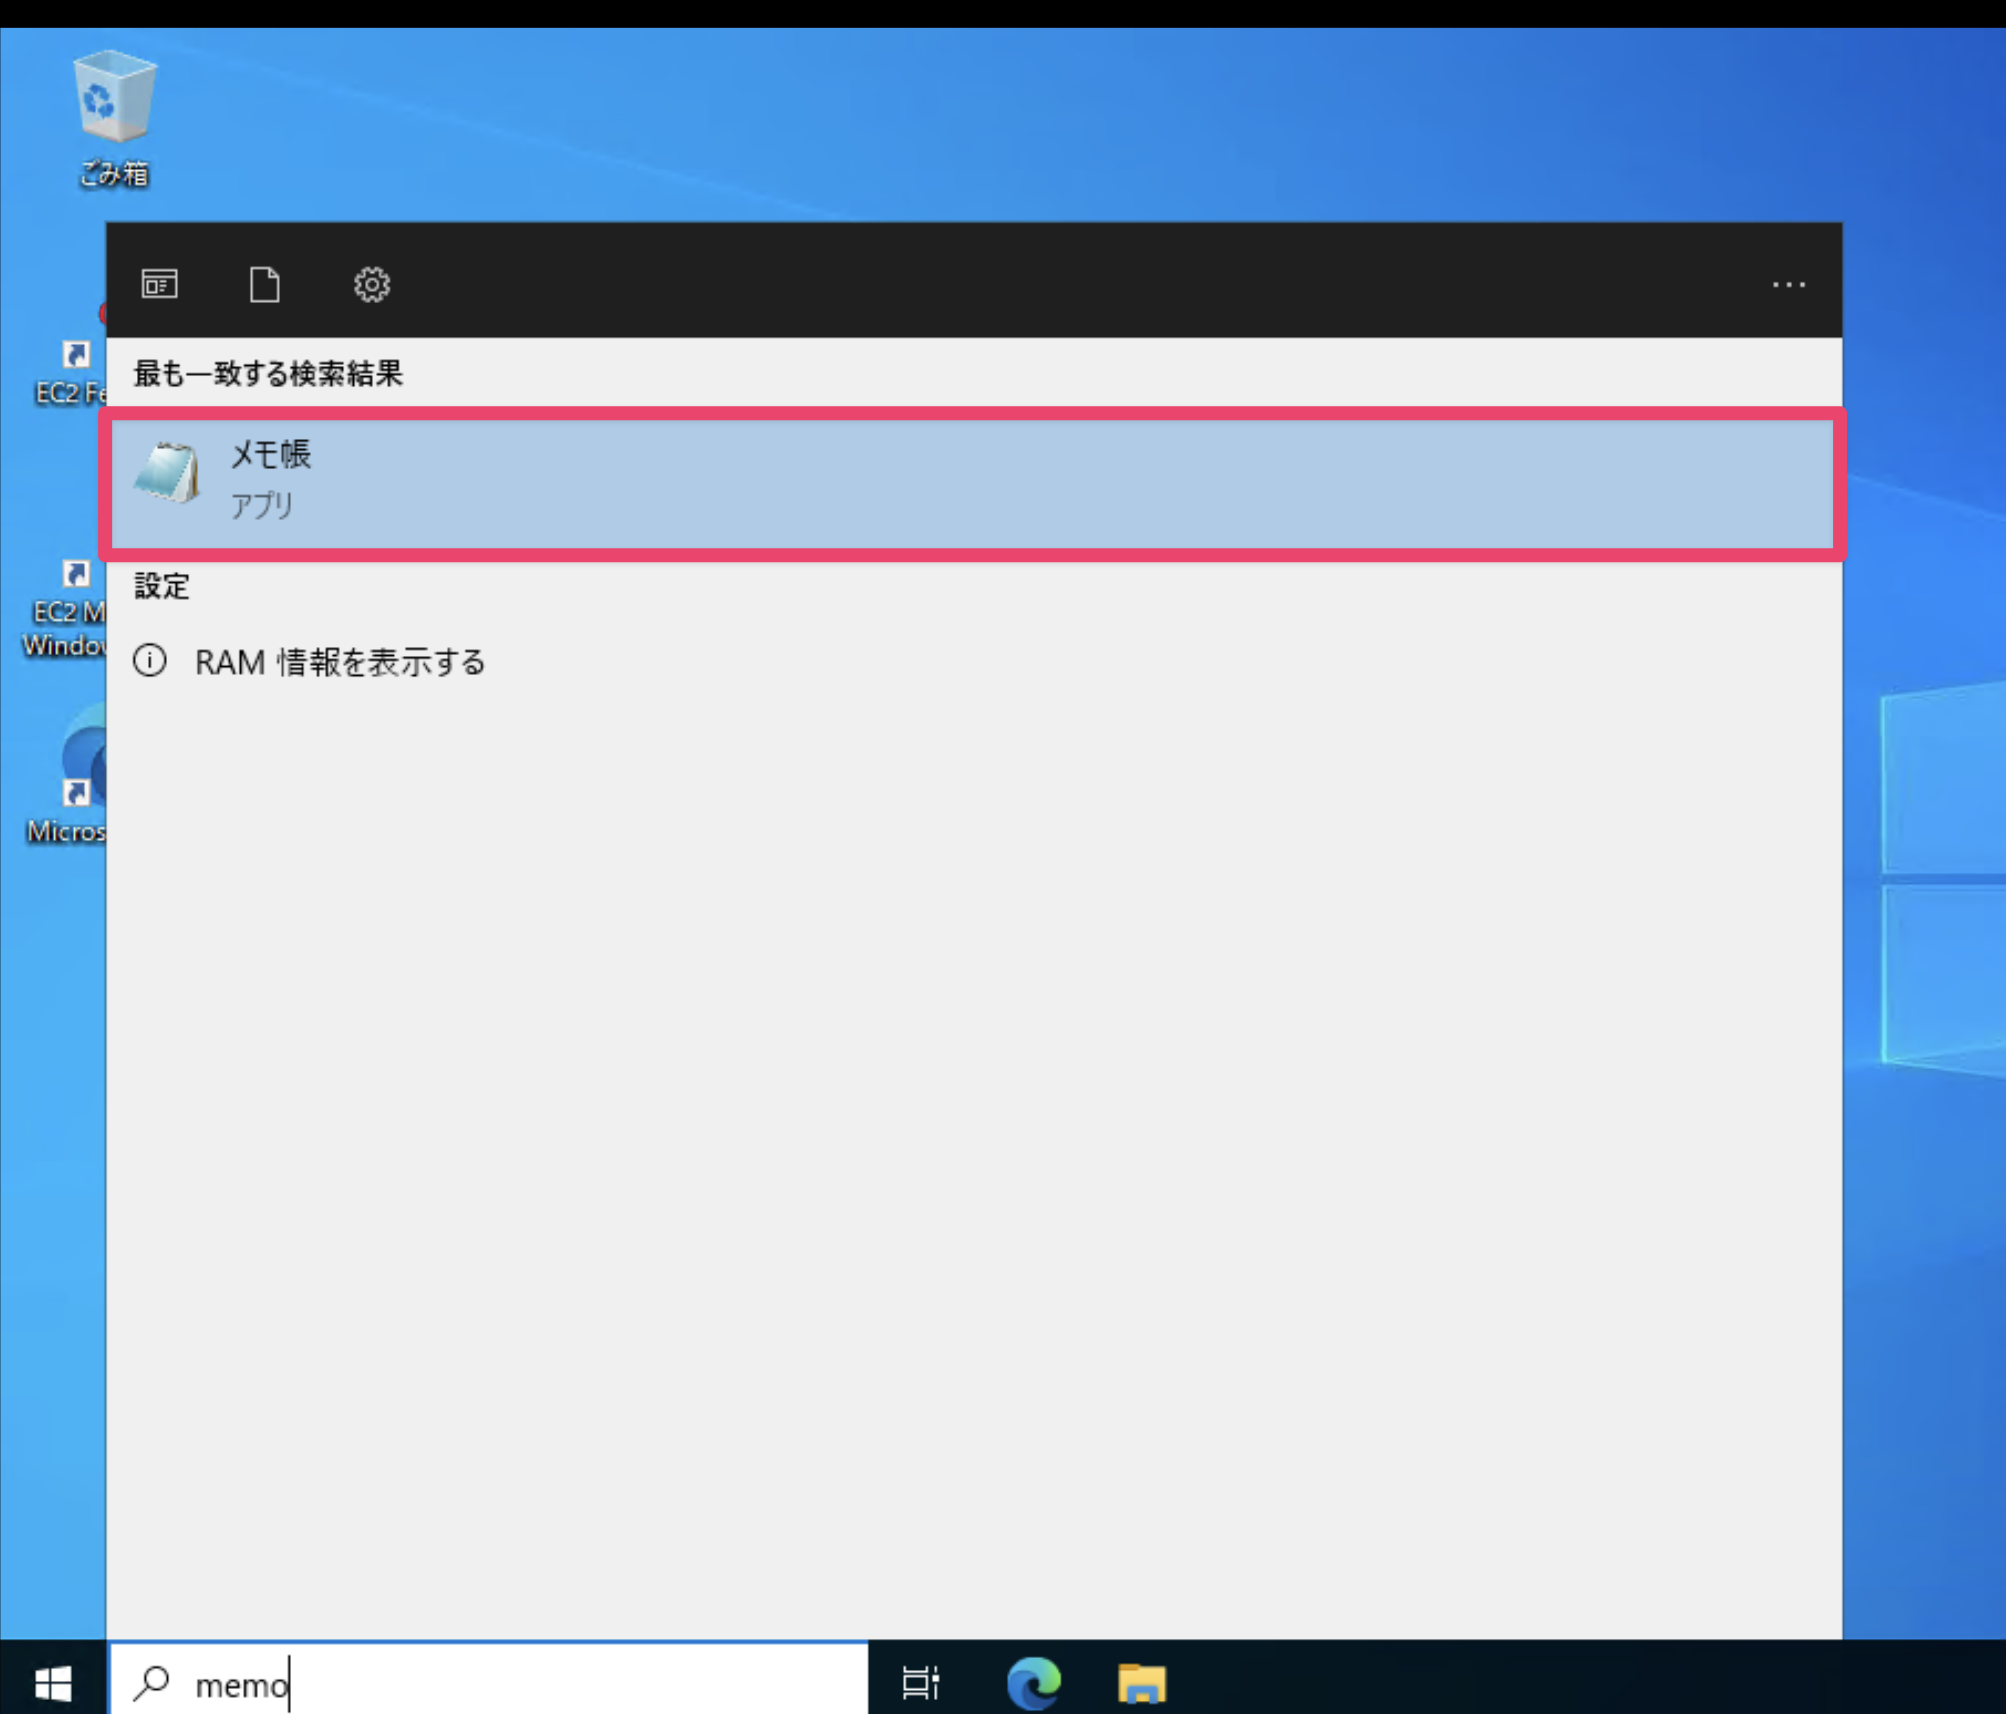This screenshot has width=2006, height=1714.
Task: Open Task View from the taskbar
Action: point(920,1683)
